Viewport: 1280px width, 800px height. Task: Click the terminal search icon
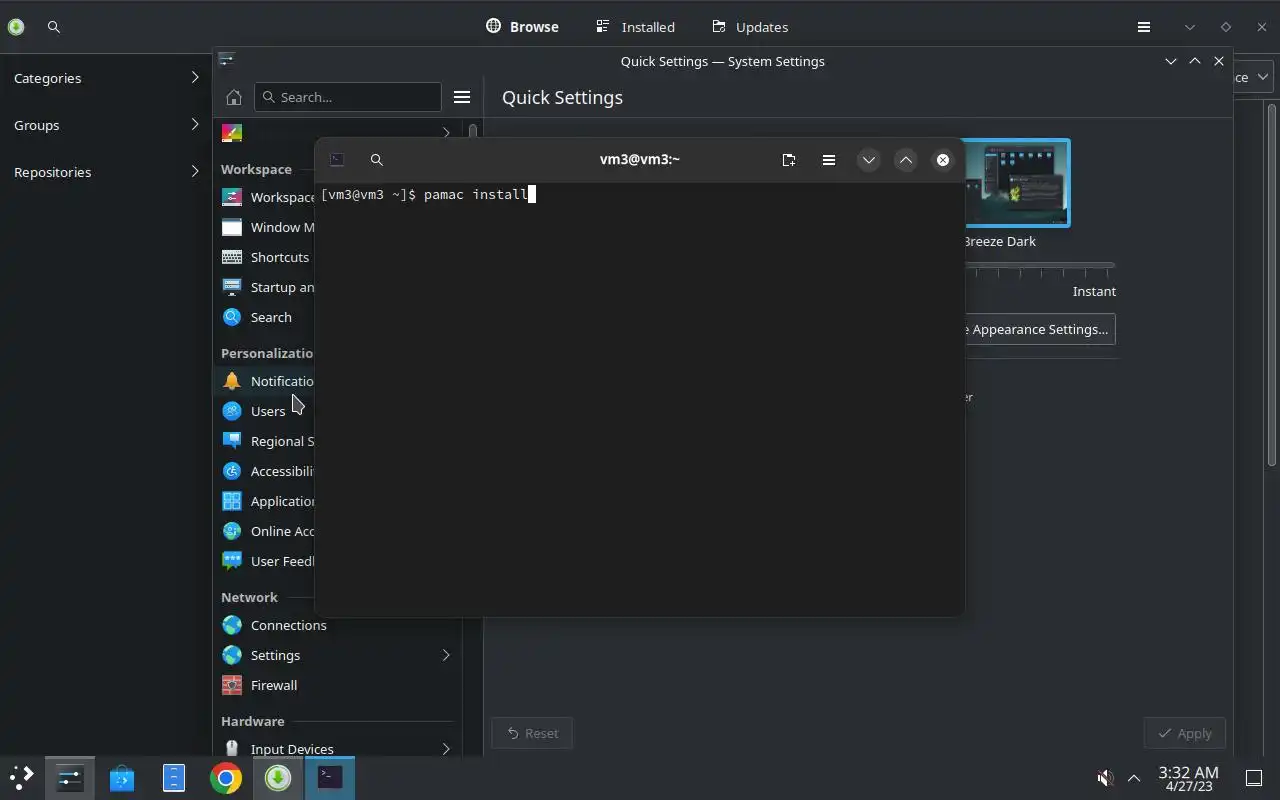[377, 160]
